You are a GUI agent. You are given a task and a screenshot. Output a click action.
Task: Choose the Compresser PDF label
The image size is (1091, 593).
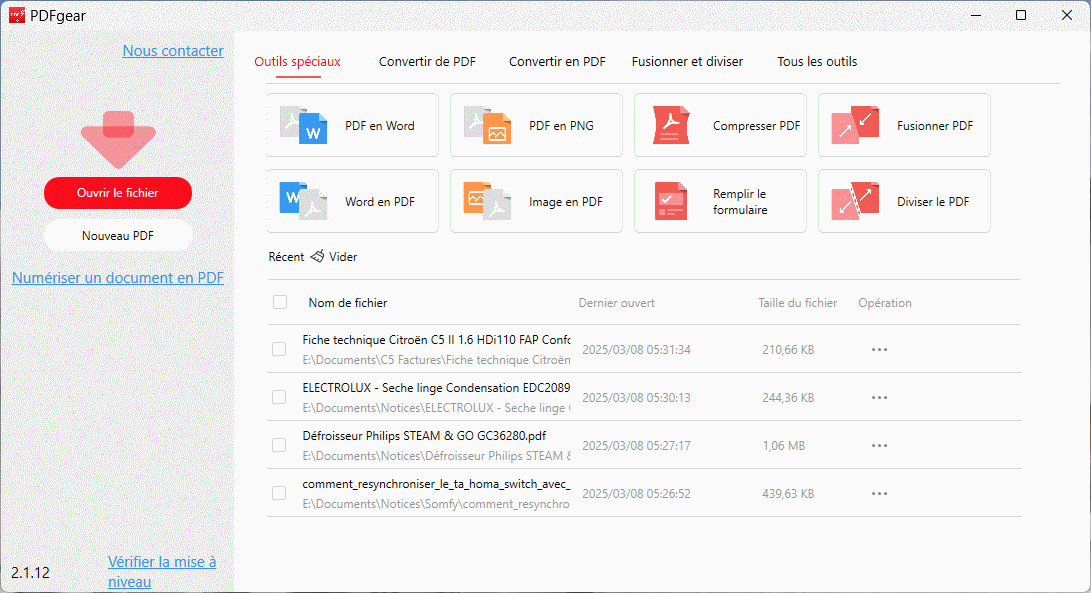point(756,126)
